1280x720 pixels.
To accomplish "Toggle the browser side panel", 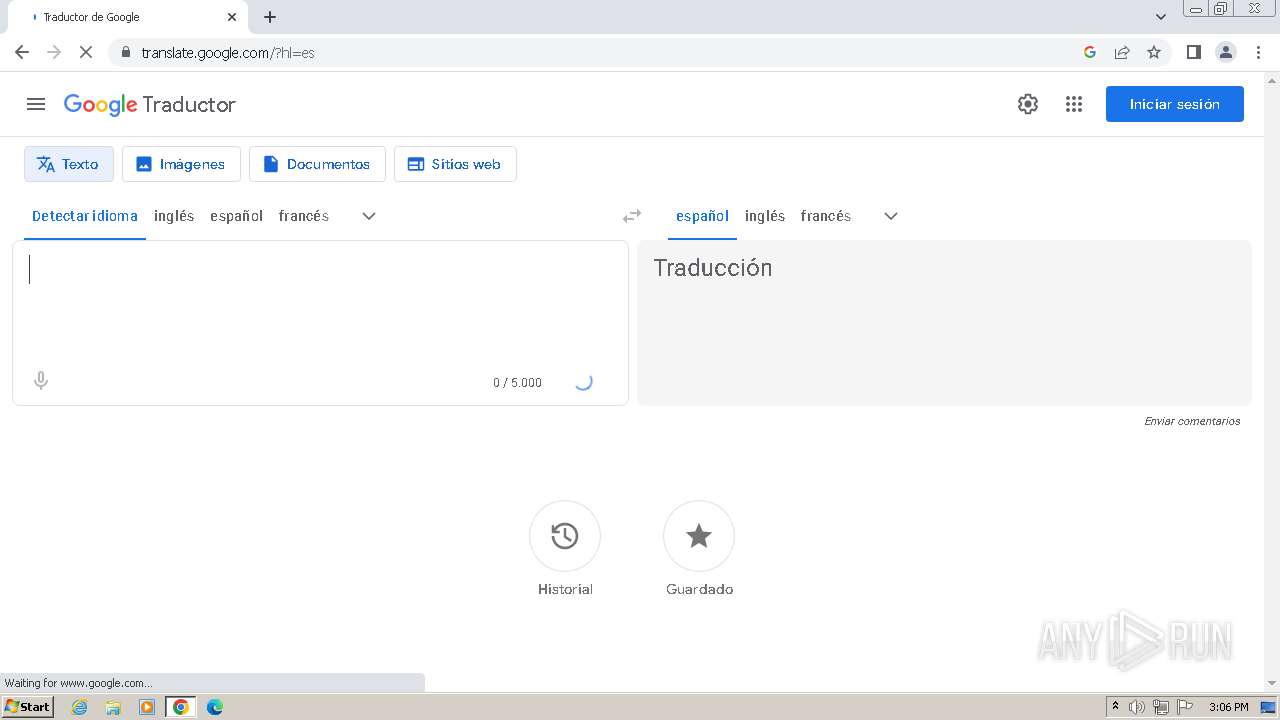I will coord(1194,52).
